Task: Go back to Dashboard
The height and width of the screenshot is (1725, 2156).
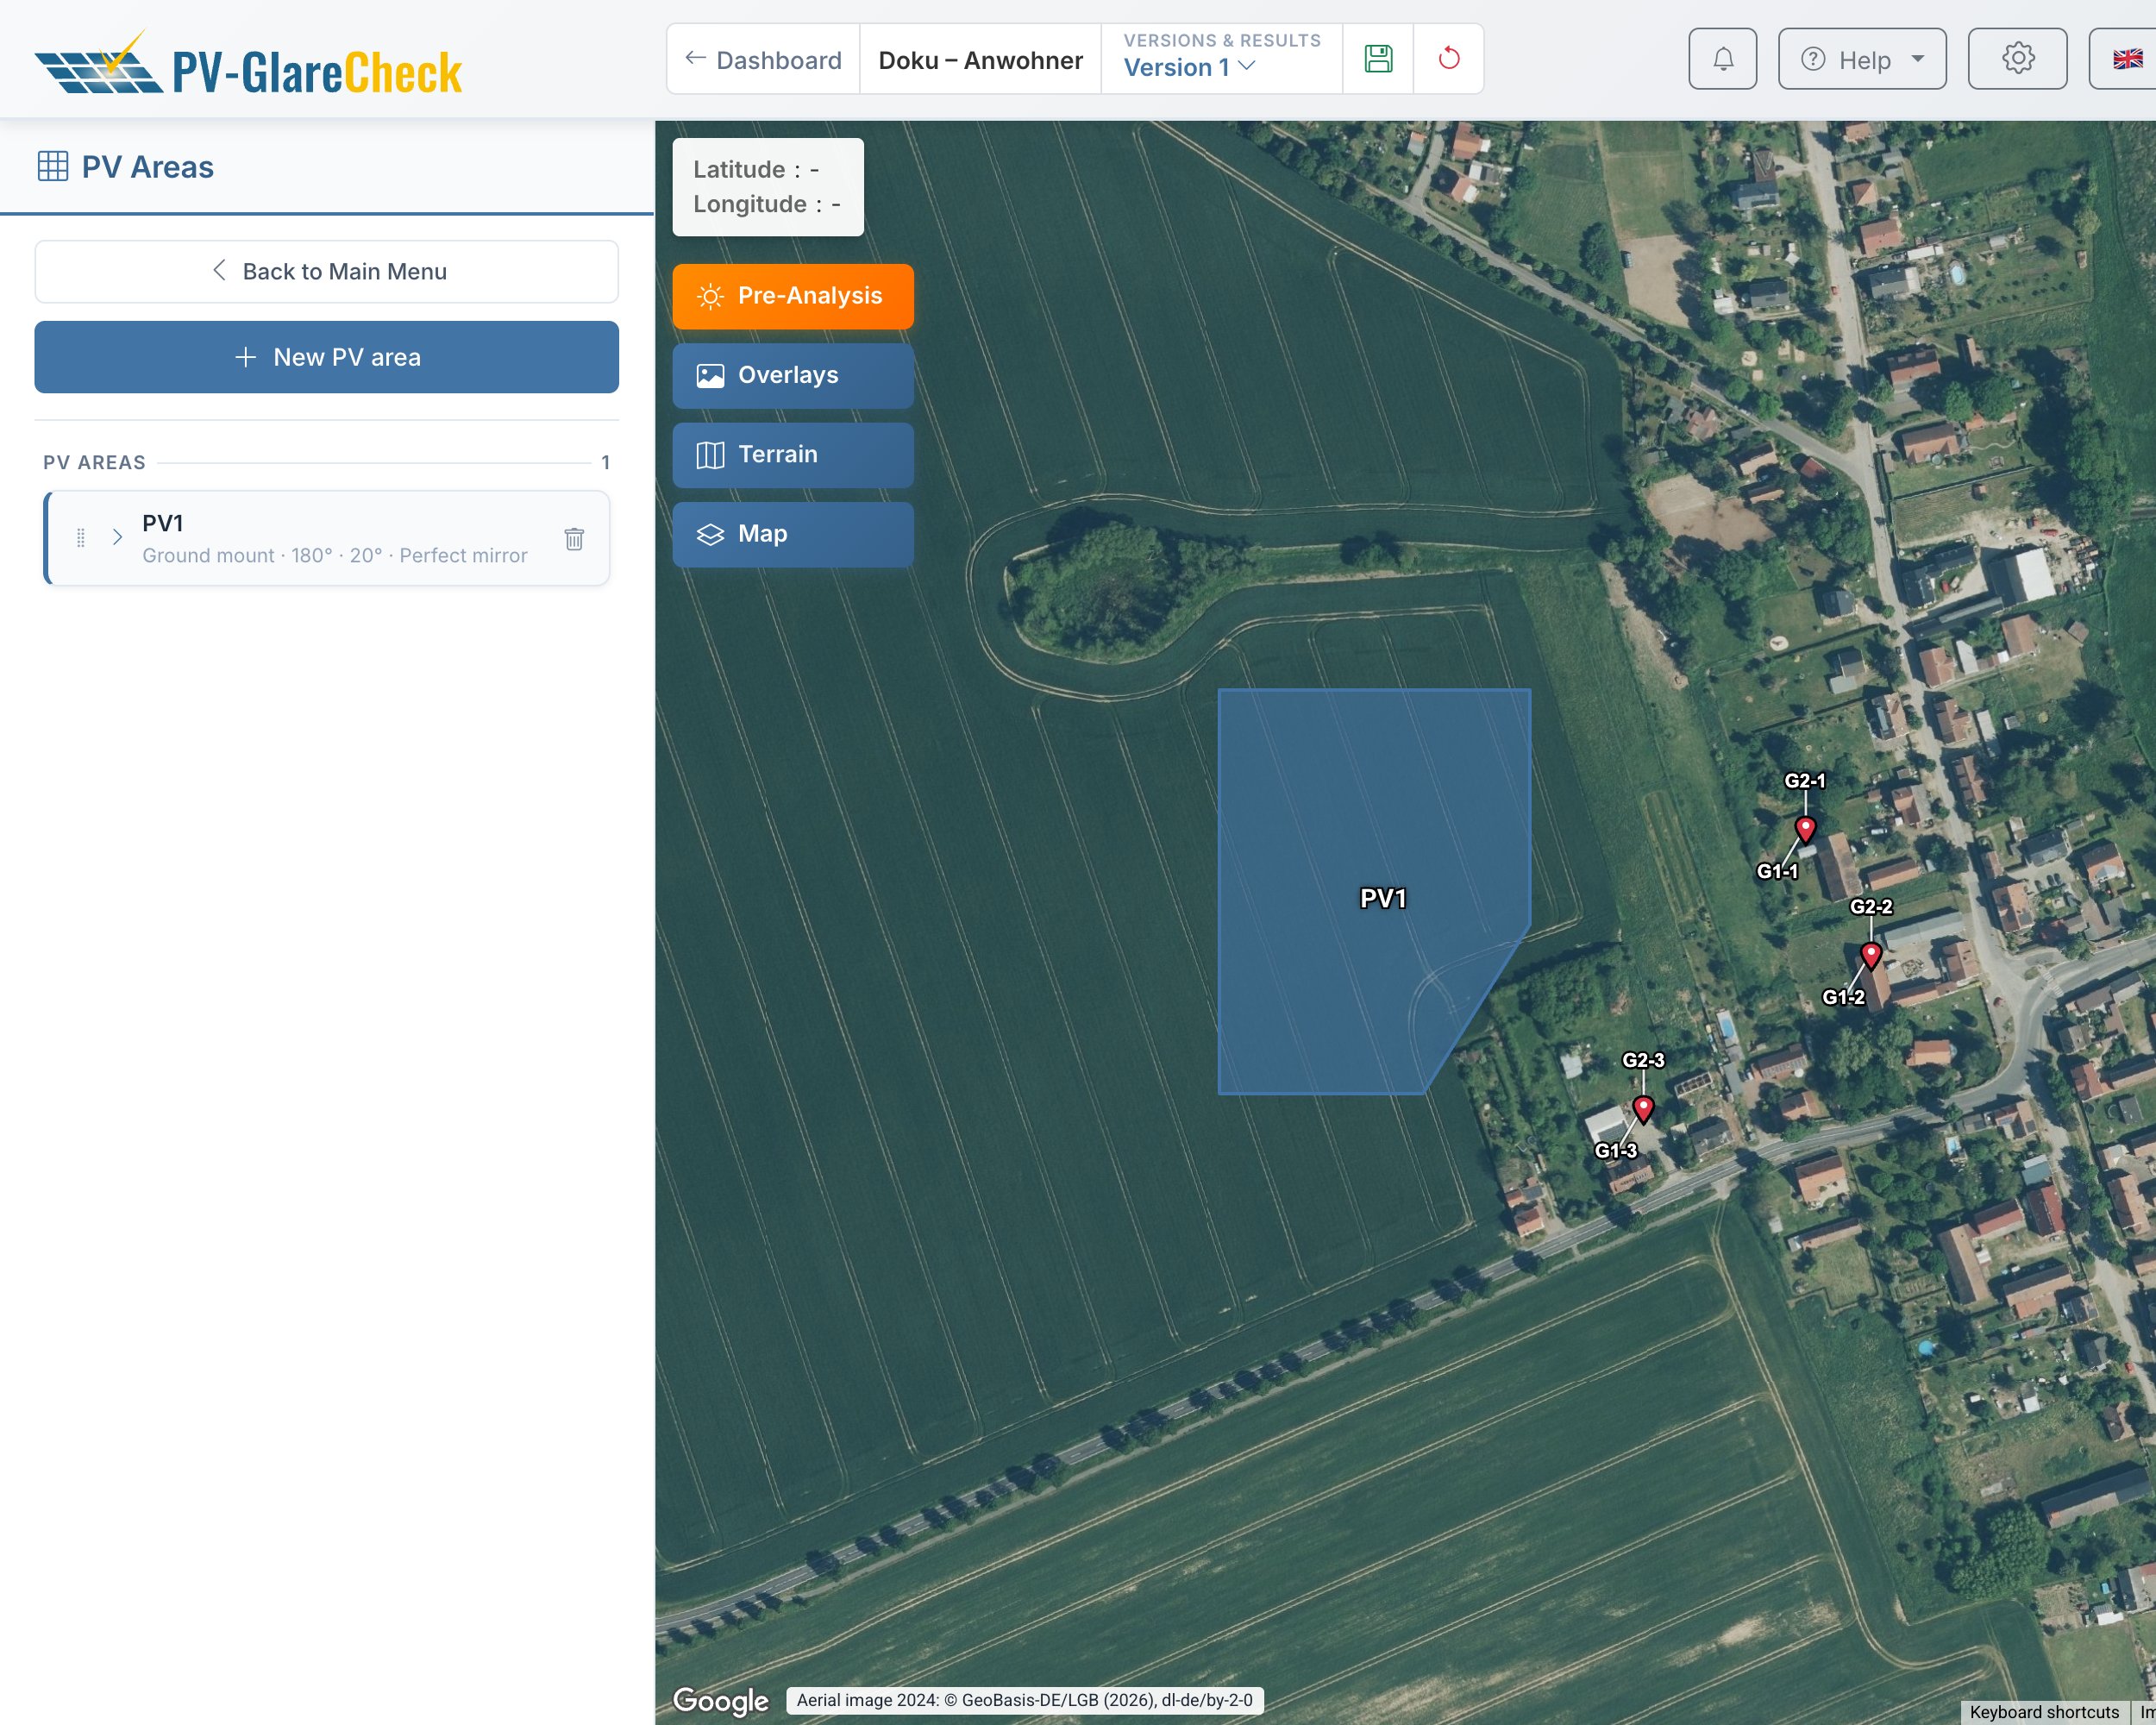Action: pyautogui.click(x=763, y=59)
